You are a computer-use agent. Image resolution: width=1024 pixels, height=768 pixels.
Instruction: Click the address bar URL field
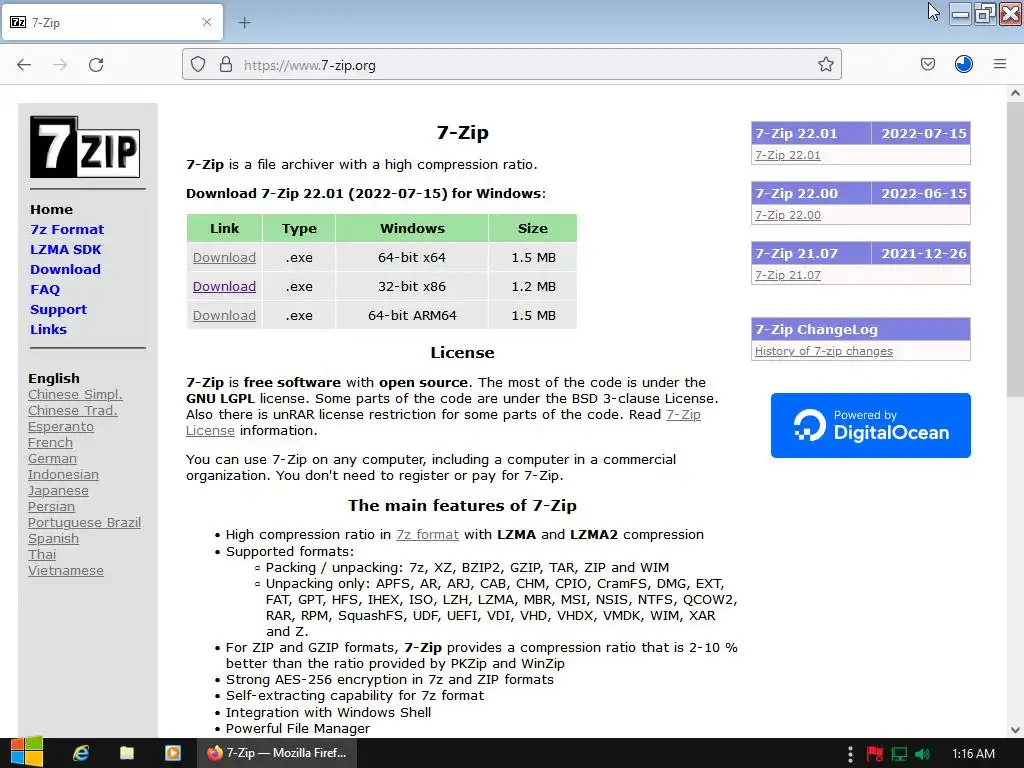tap(511, 65)
